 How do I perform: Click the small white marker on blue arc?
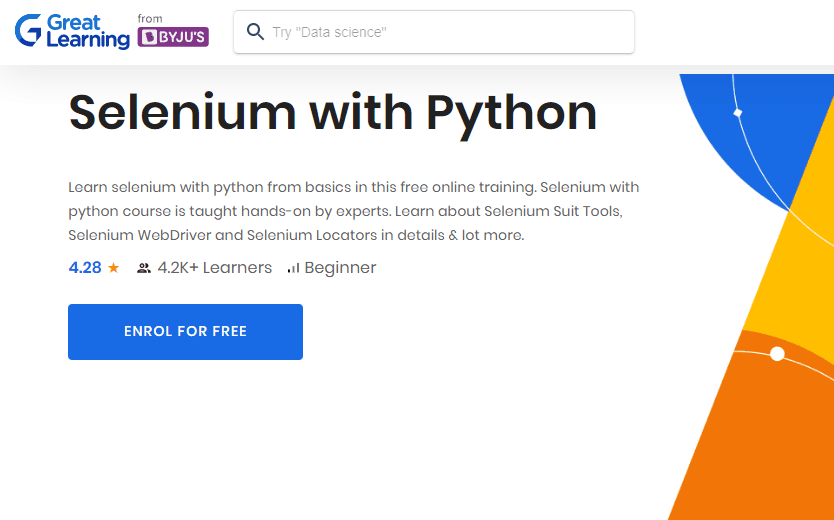point(737,113)
